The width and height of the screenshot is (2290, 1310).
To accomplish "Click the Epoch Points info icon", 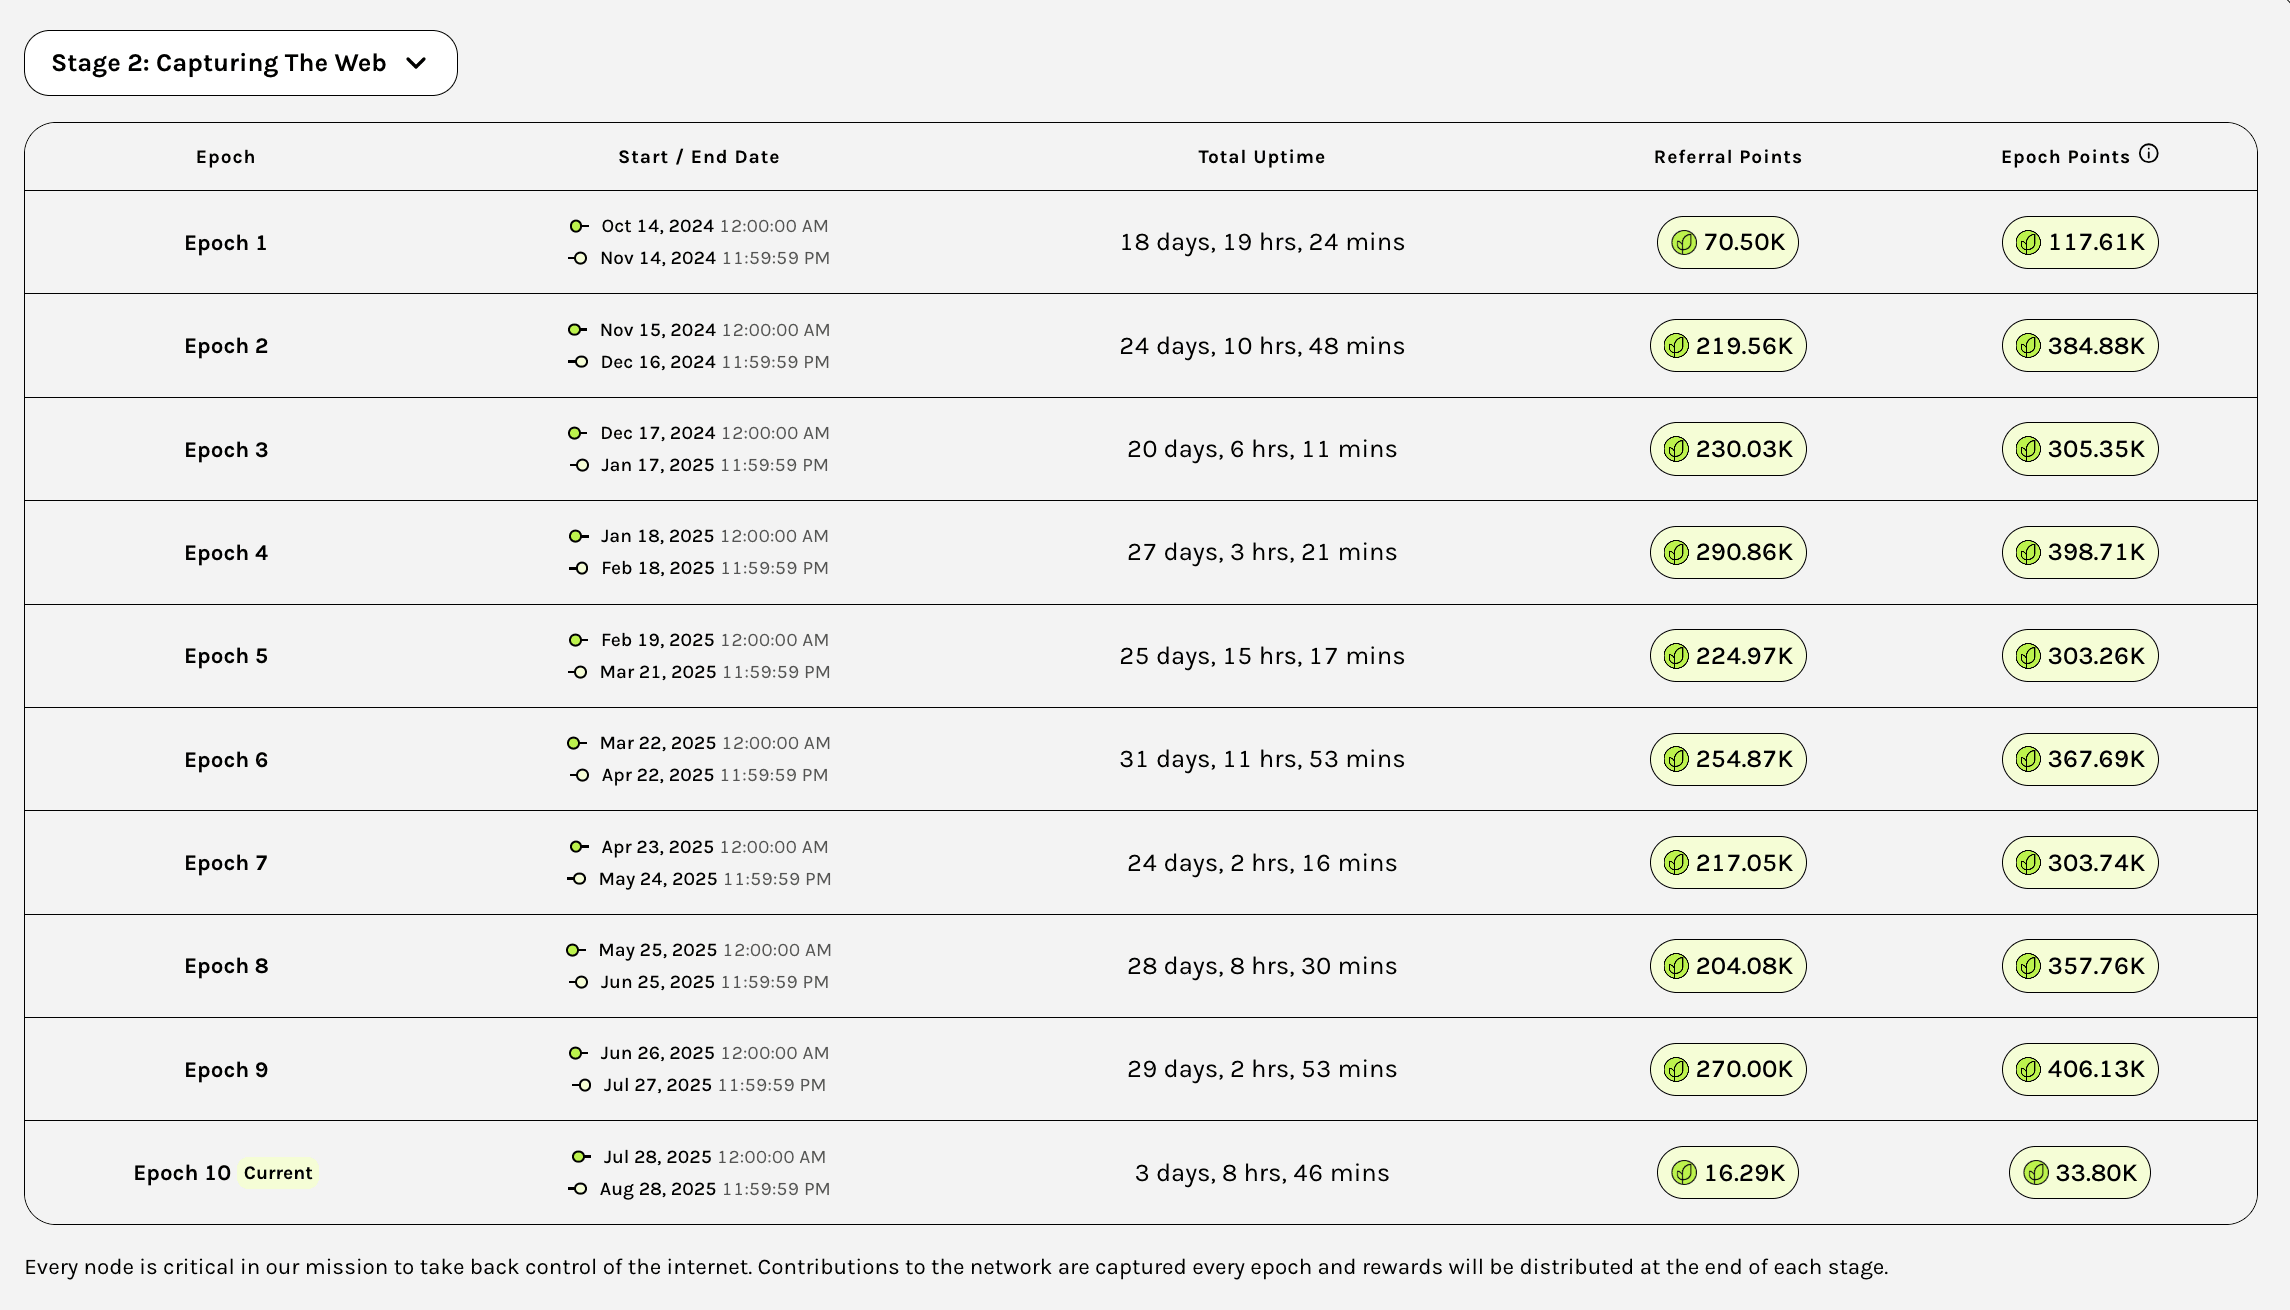I will pos(2148,154).
